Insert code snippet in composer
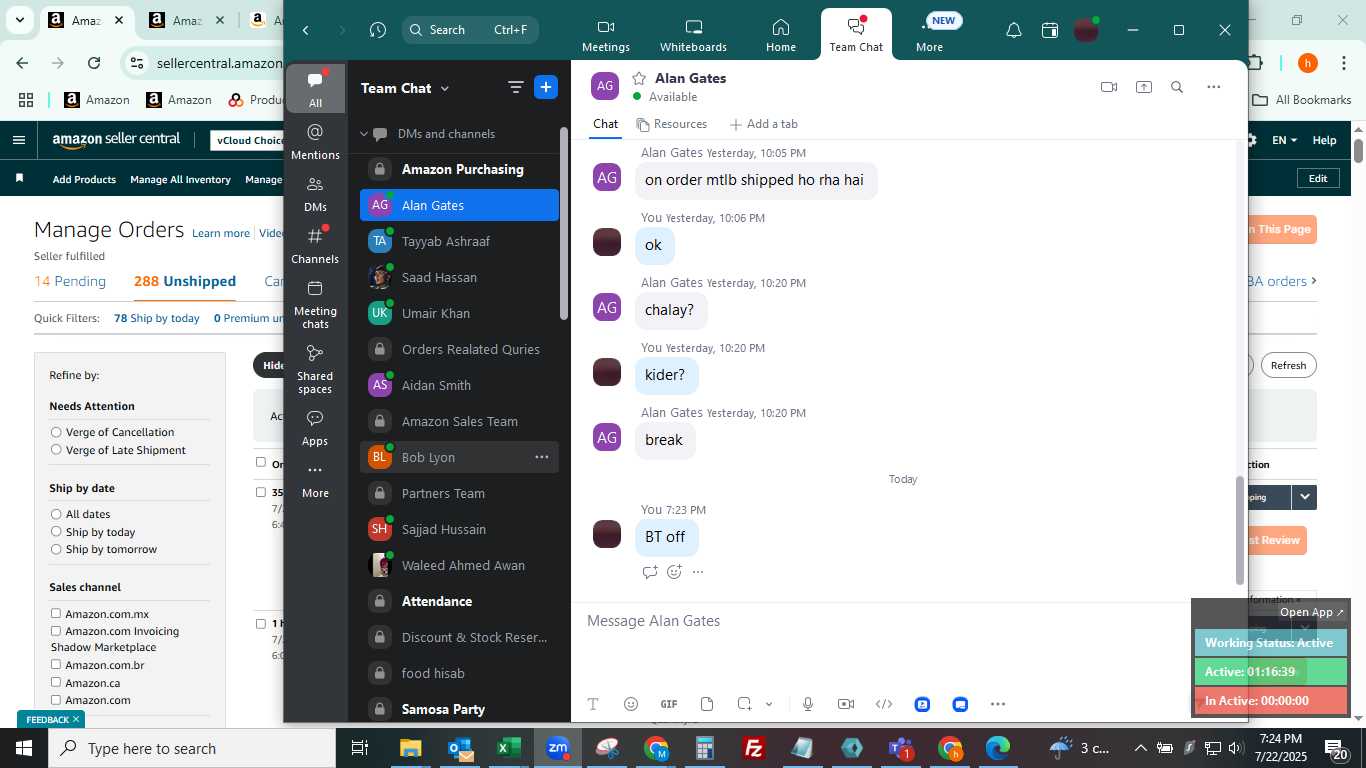 pos(884,704)
